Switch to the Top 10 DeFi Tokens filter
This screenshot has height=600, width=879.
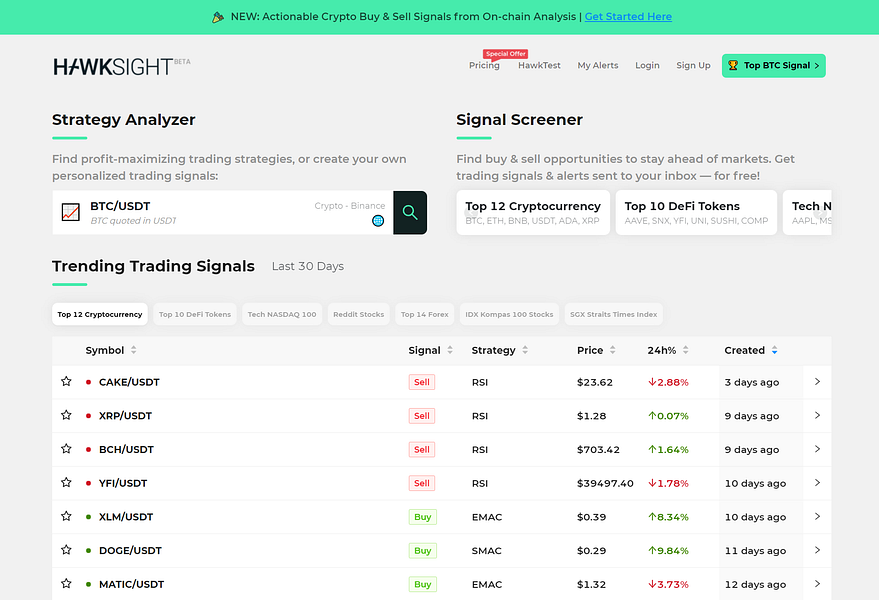tap(194, 313)
